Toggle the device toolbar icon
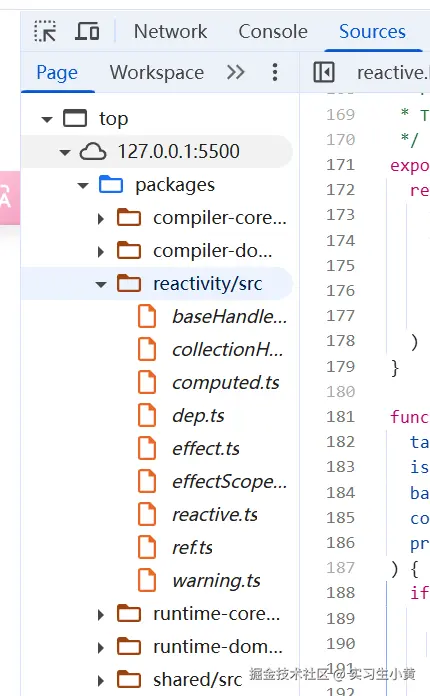Image resolution: width=430 pixels, height=696 pixels. (x=87, y=32)
